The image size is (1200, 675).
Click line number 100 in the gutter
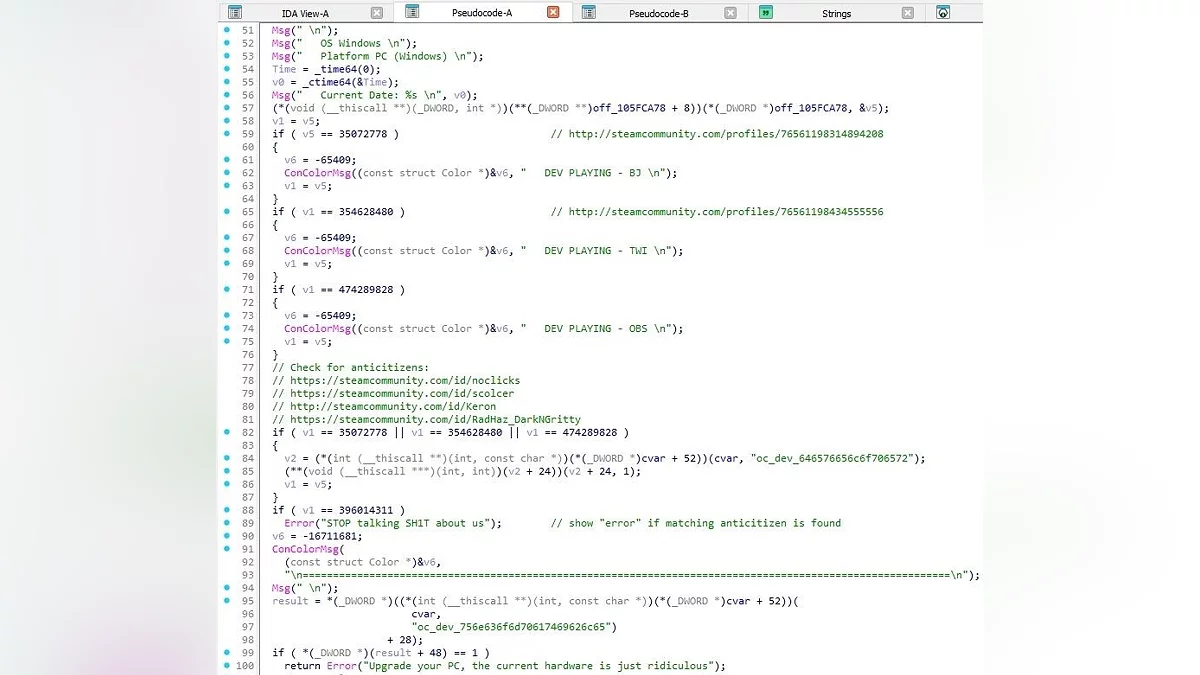[x=245, y=666]
